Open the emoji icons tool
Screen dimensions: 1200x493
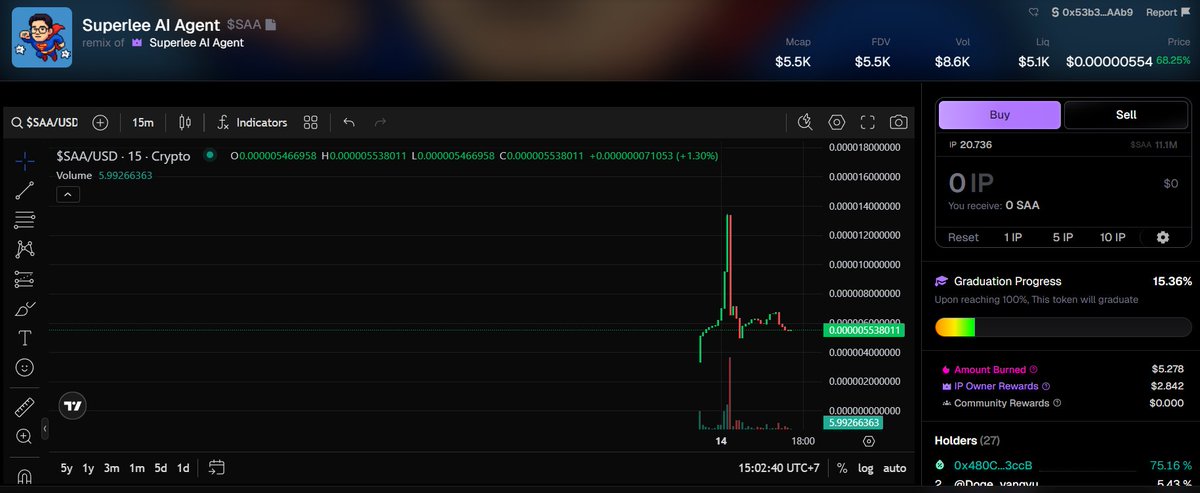tap(25, 368)
